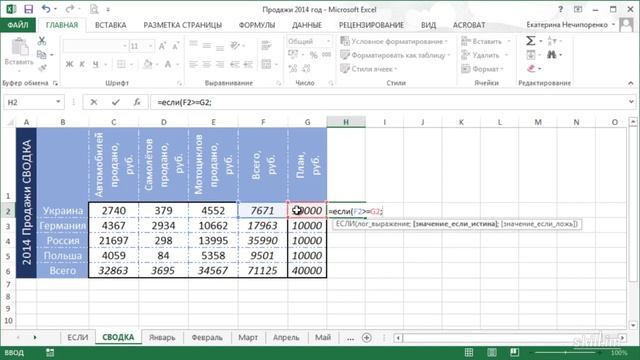Viewport: 640px width, 360px height.
Task: Click the Paste (Вставить) clipboard icon
Action: click(x=19, y=47)
